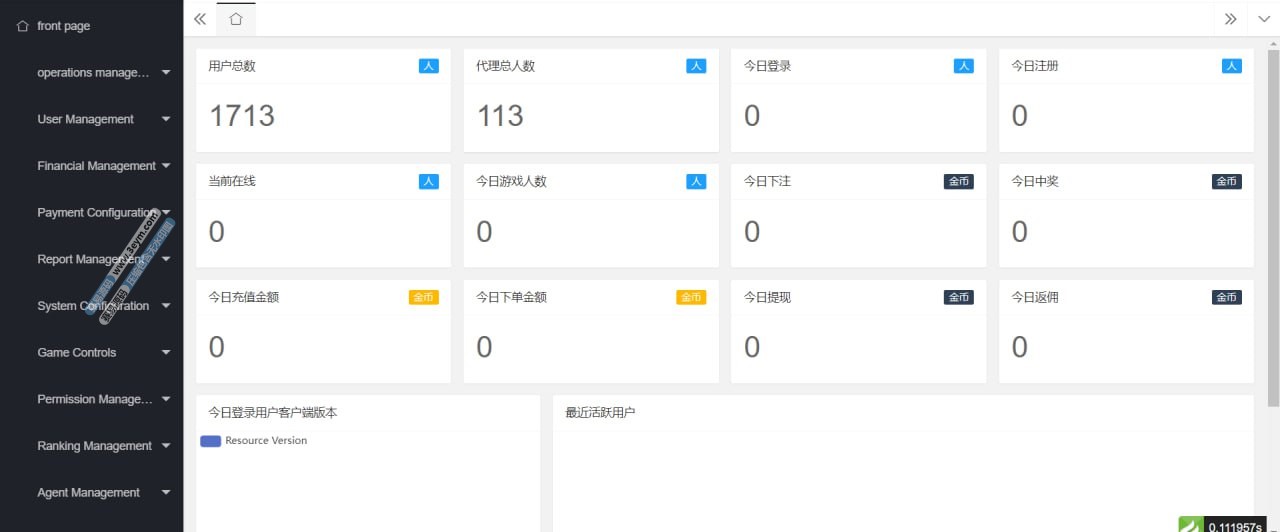Click the 1713 total users count
This screenshot has width=1280, height=532.
(x=242, y=116)
